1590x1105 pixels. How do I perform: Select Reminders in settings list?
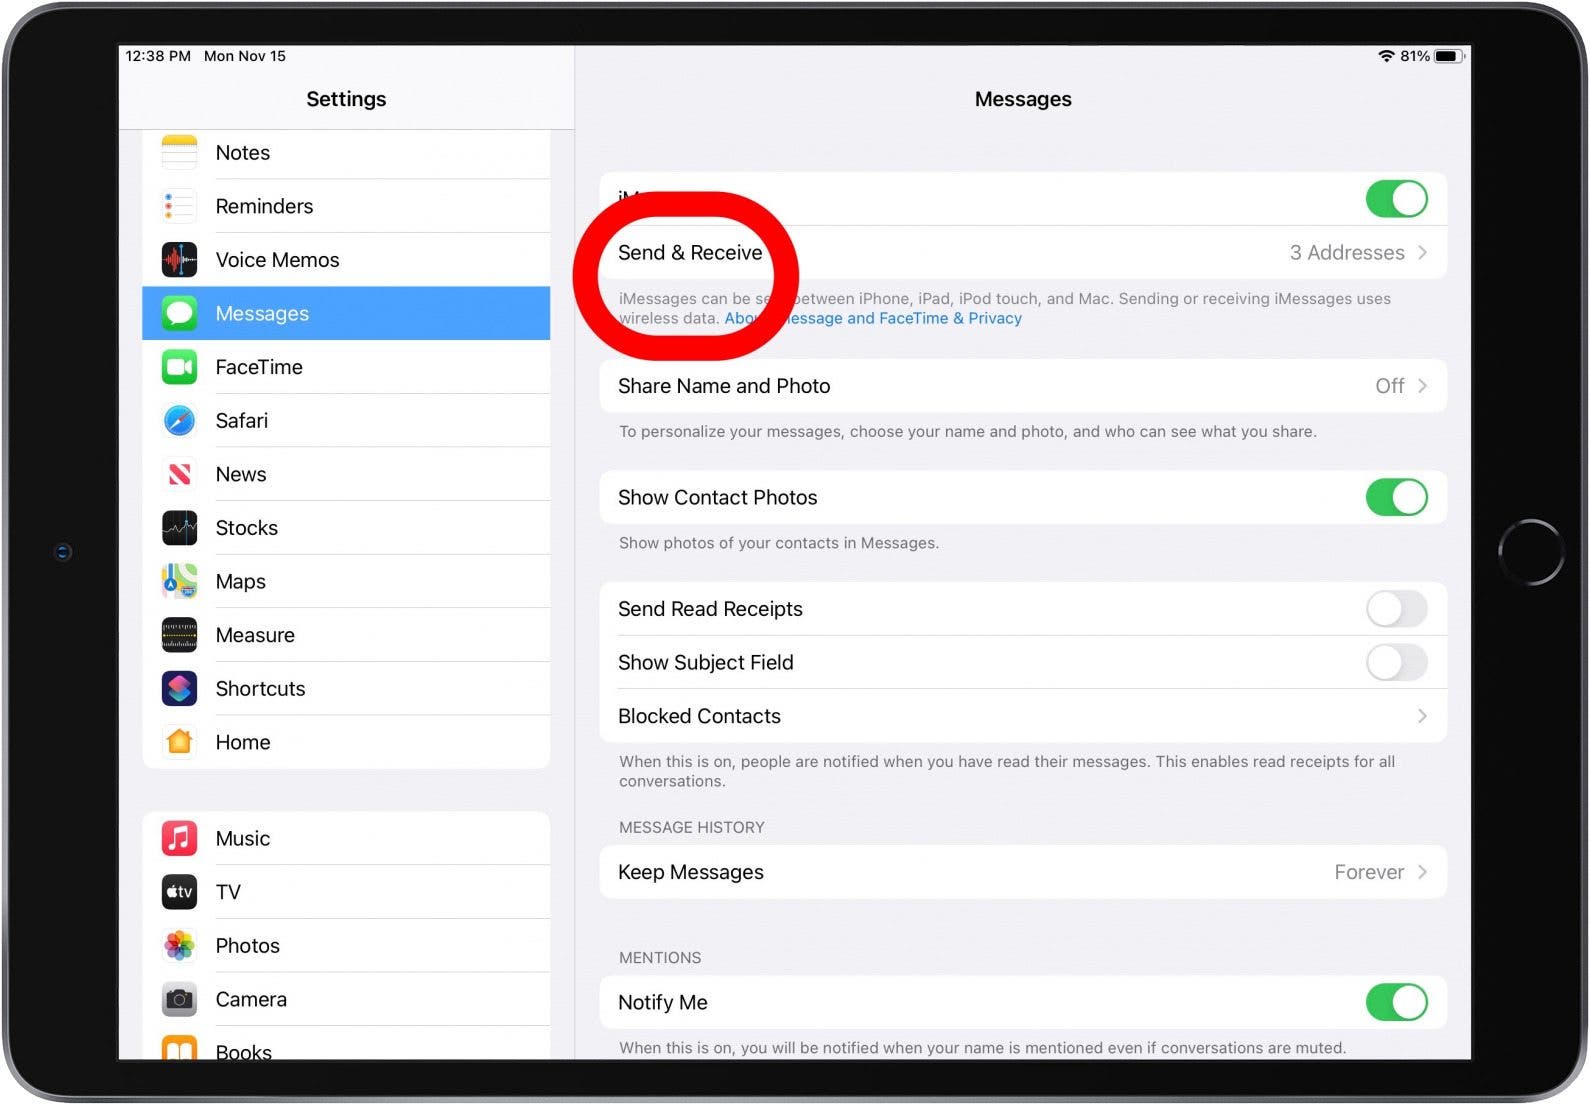[346, 206]
